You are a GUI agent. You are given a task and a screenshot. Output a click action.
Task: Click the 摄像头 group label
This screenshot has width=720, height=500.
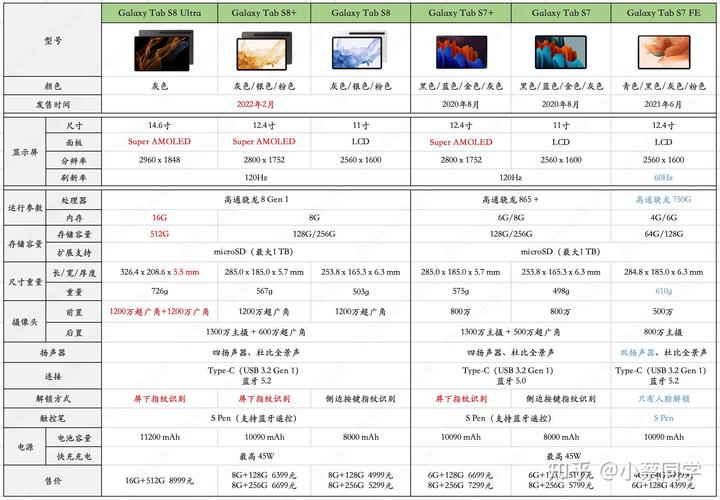[25, 321]
